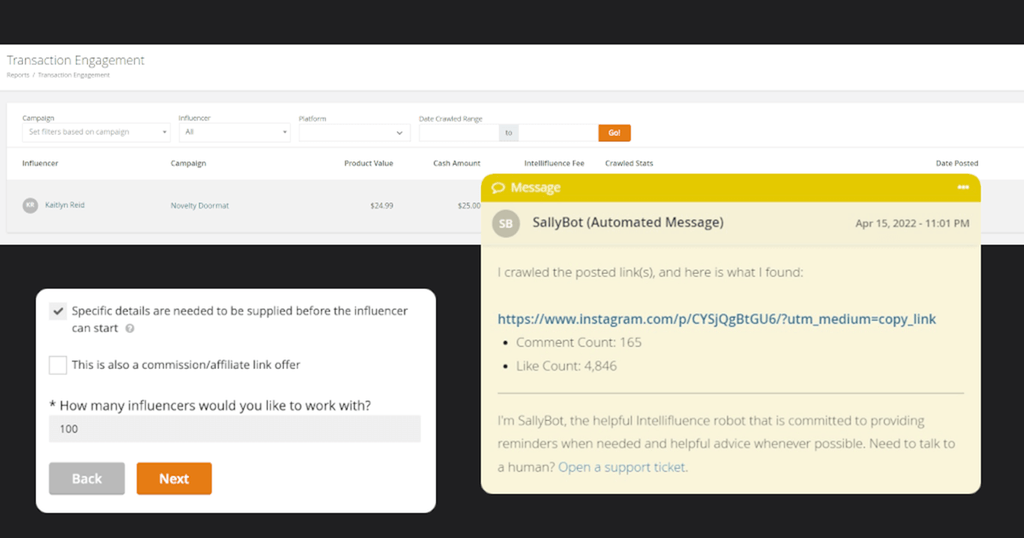
Task: Open the Campaign filter dropdown
Action: (96, 132)
